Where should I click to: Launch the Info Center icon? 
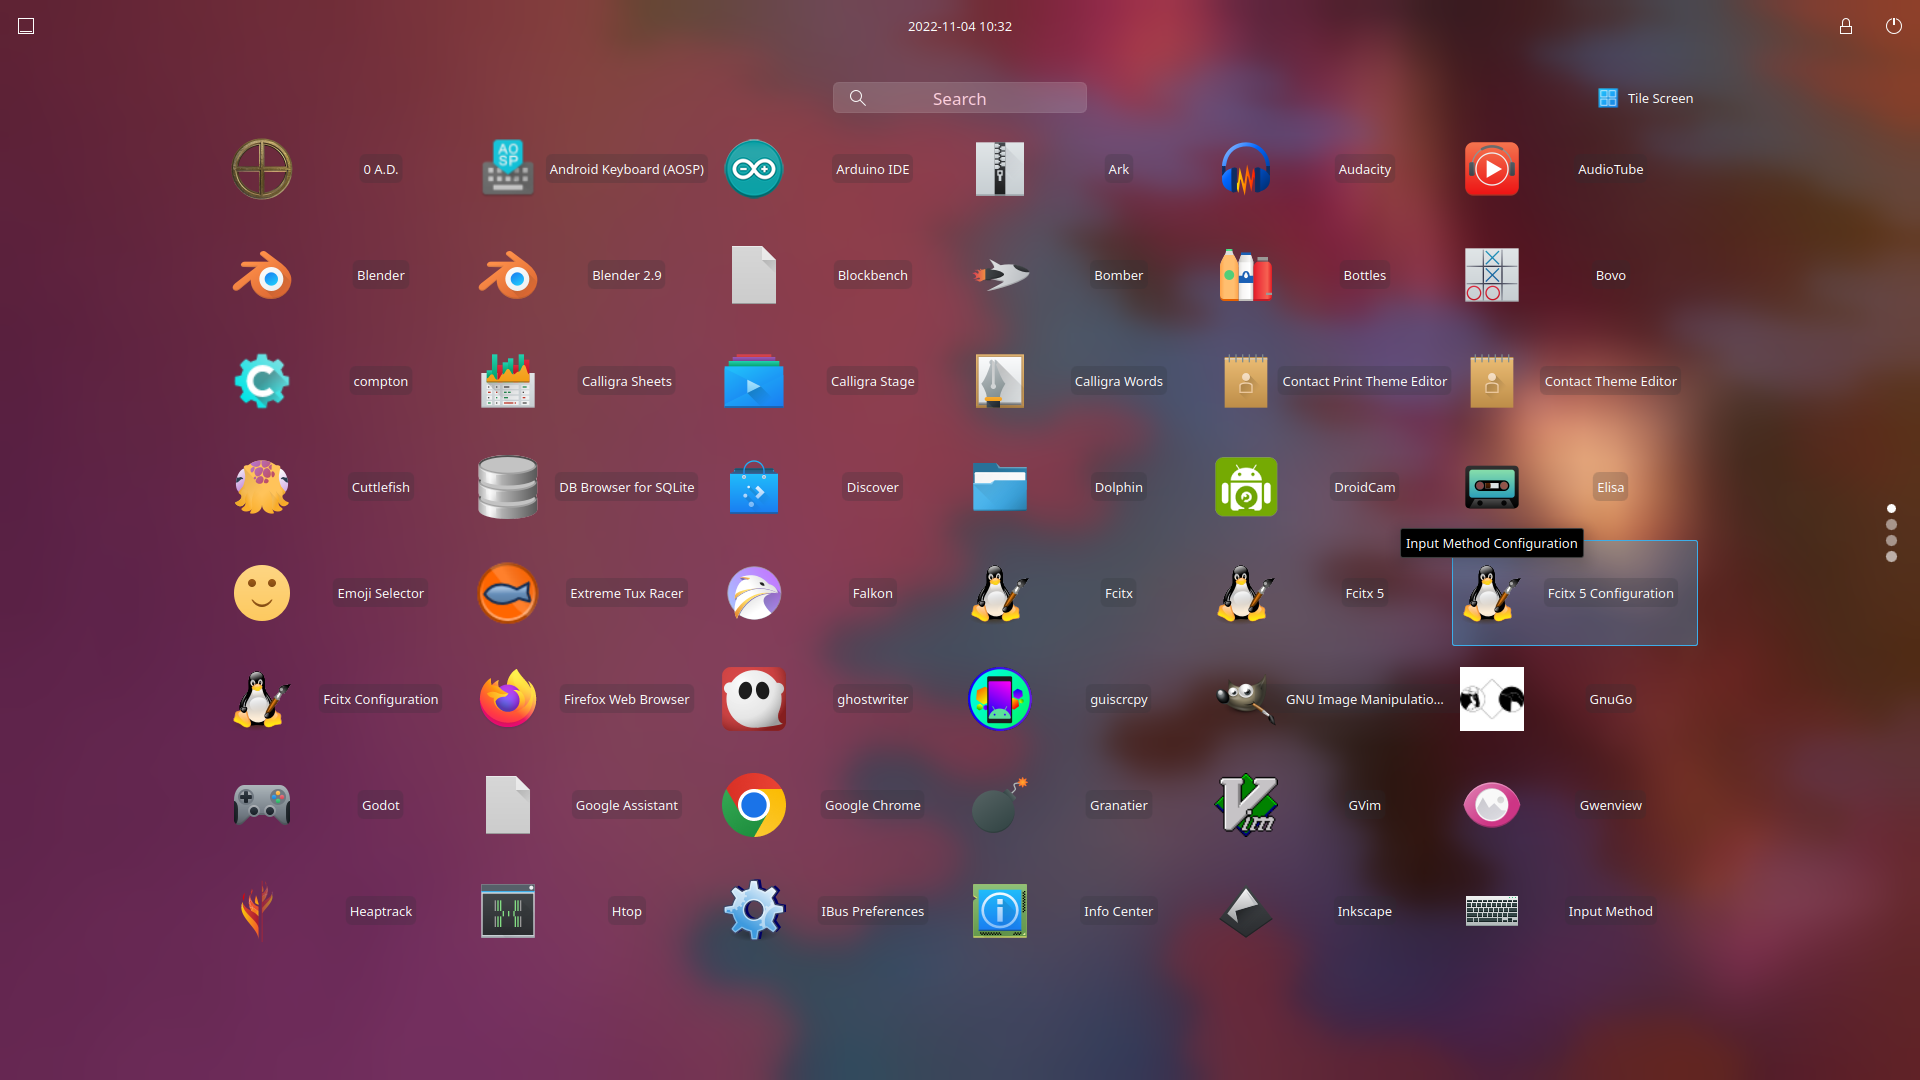1000,911
